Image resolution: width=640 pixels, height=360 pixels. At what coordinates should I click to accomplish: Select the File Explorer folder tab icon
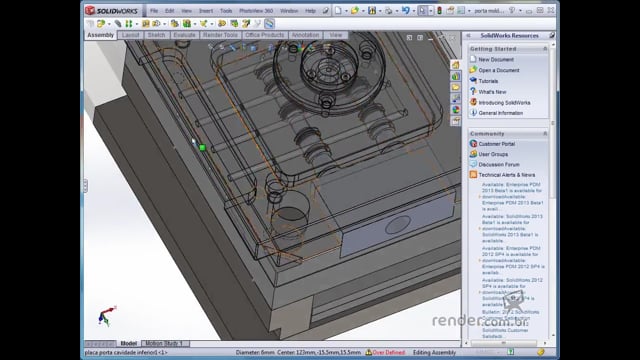point(456,87)
